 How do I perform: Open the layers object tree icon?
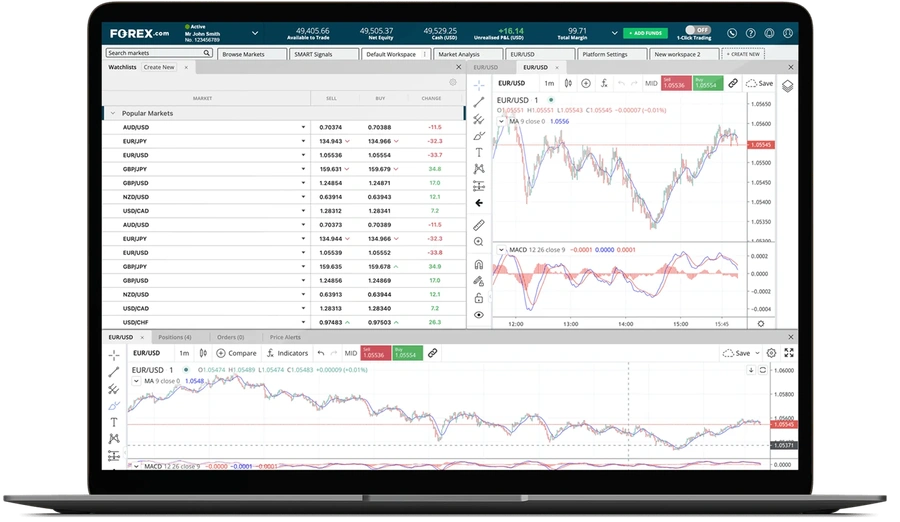coord(788,86)
